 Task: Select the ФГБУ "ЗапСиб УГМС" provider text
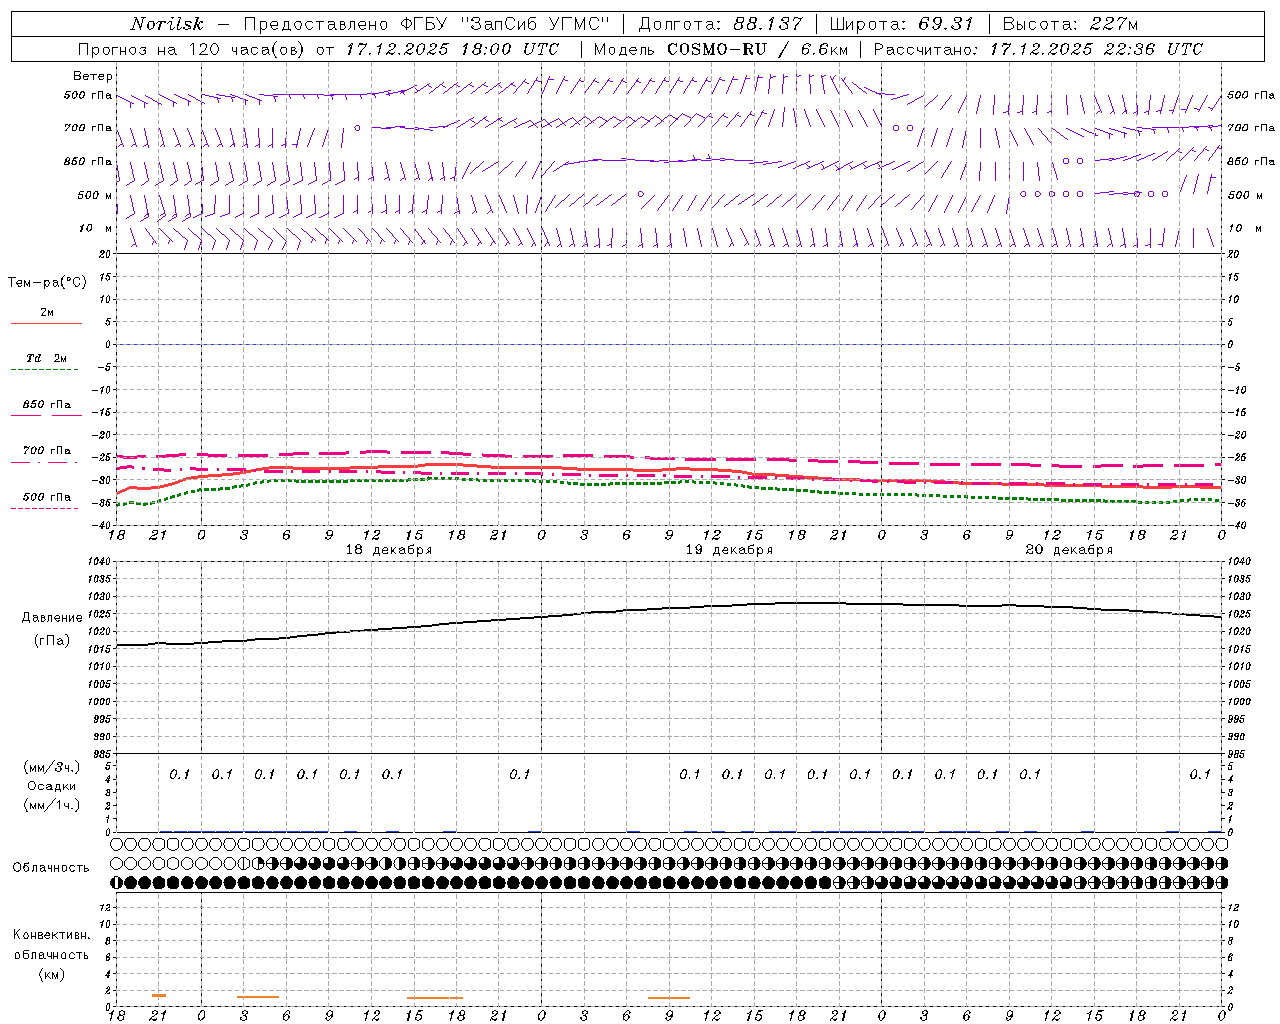pos(505,24)
